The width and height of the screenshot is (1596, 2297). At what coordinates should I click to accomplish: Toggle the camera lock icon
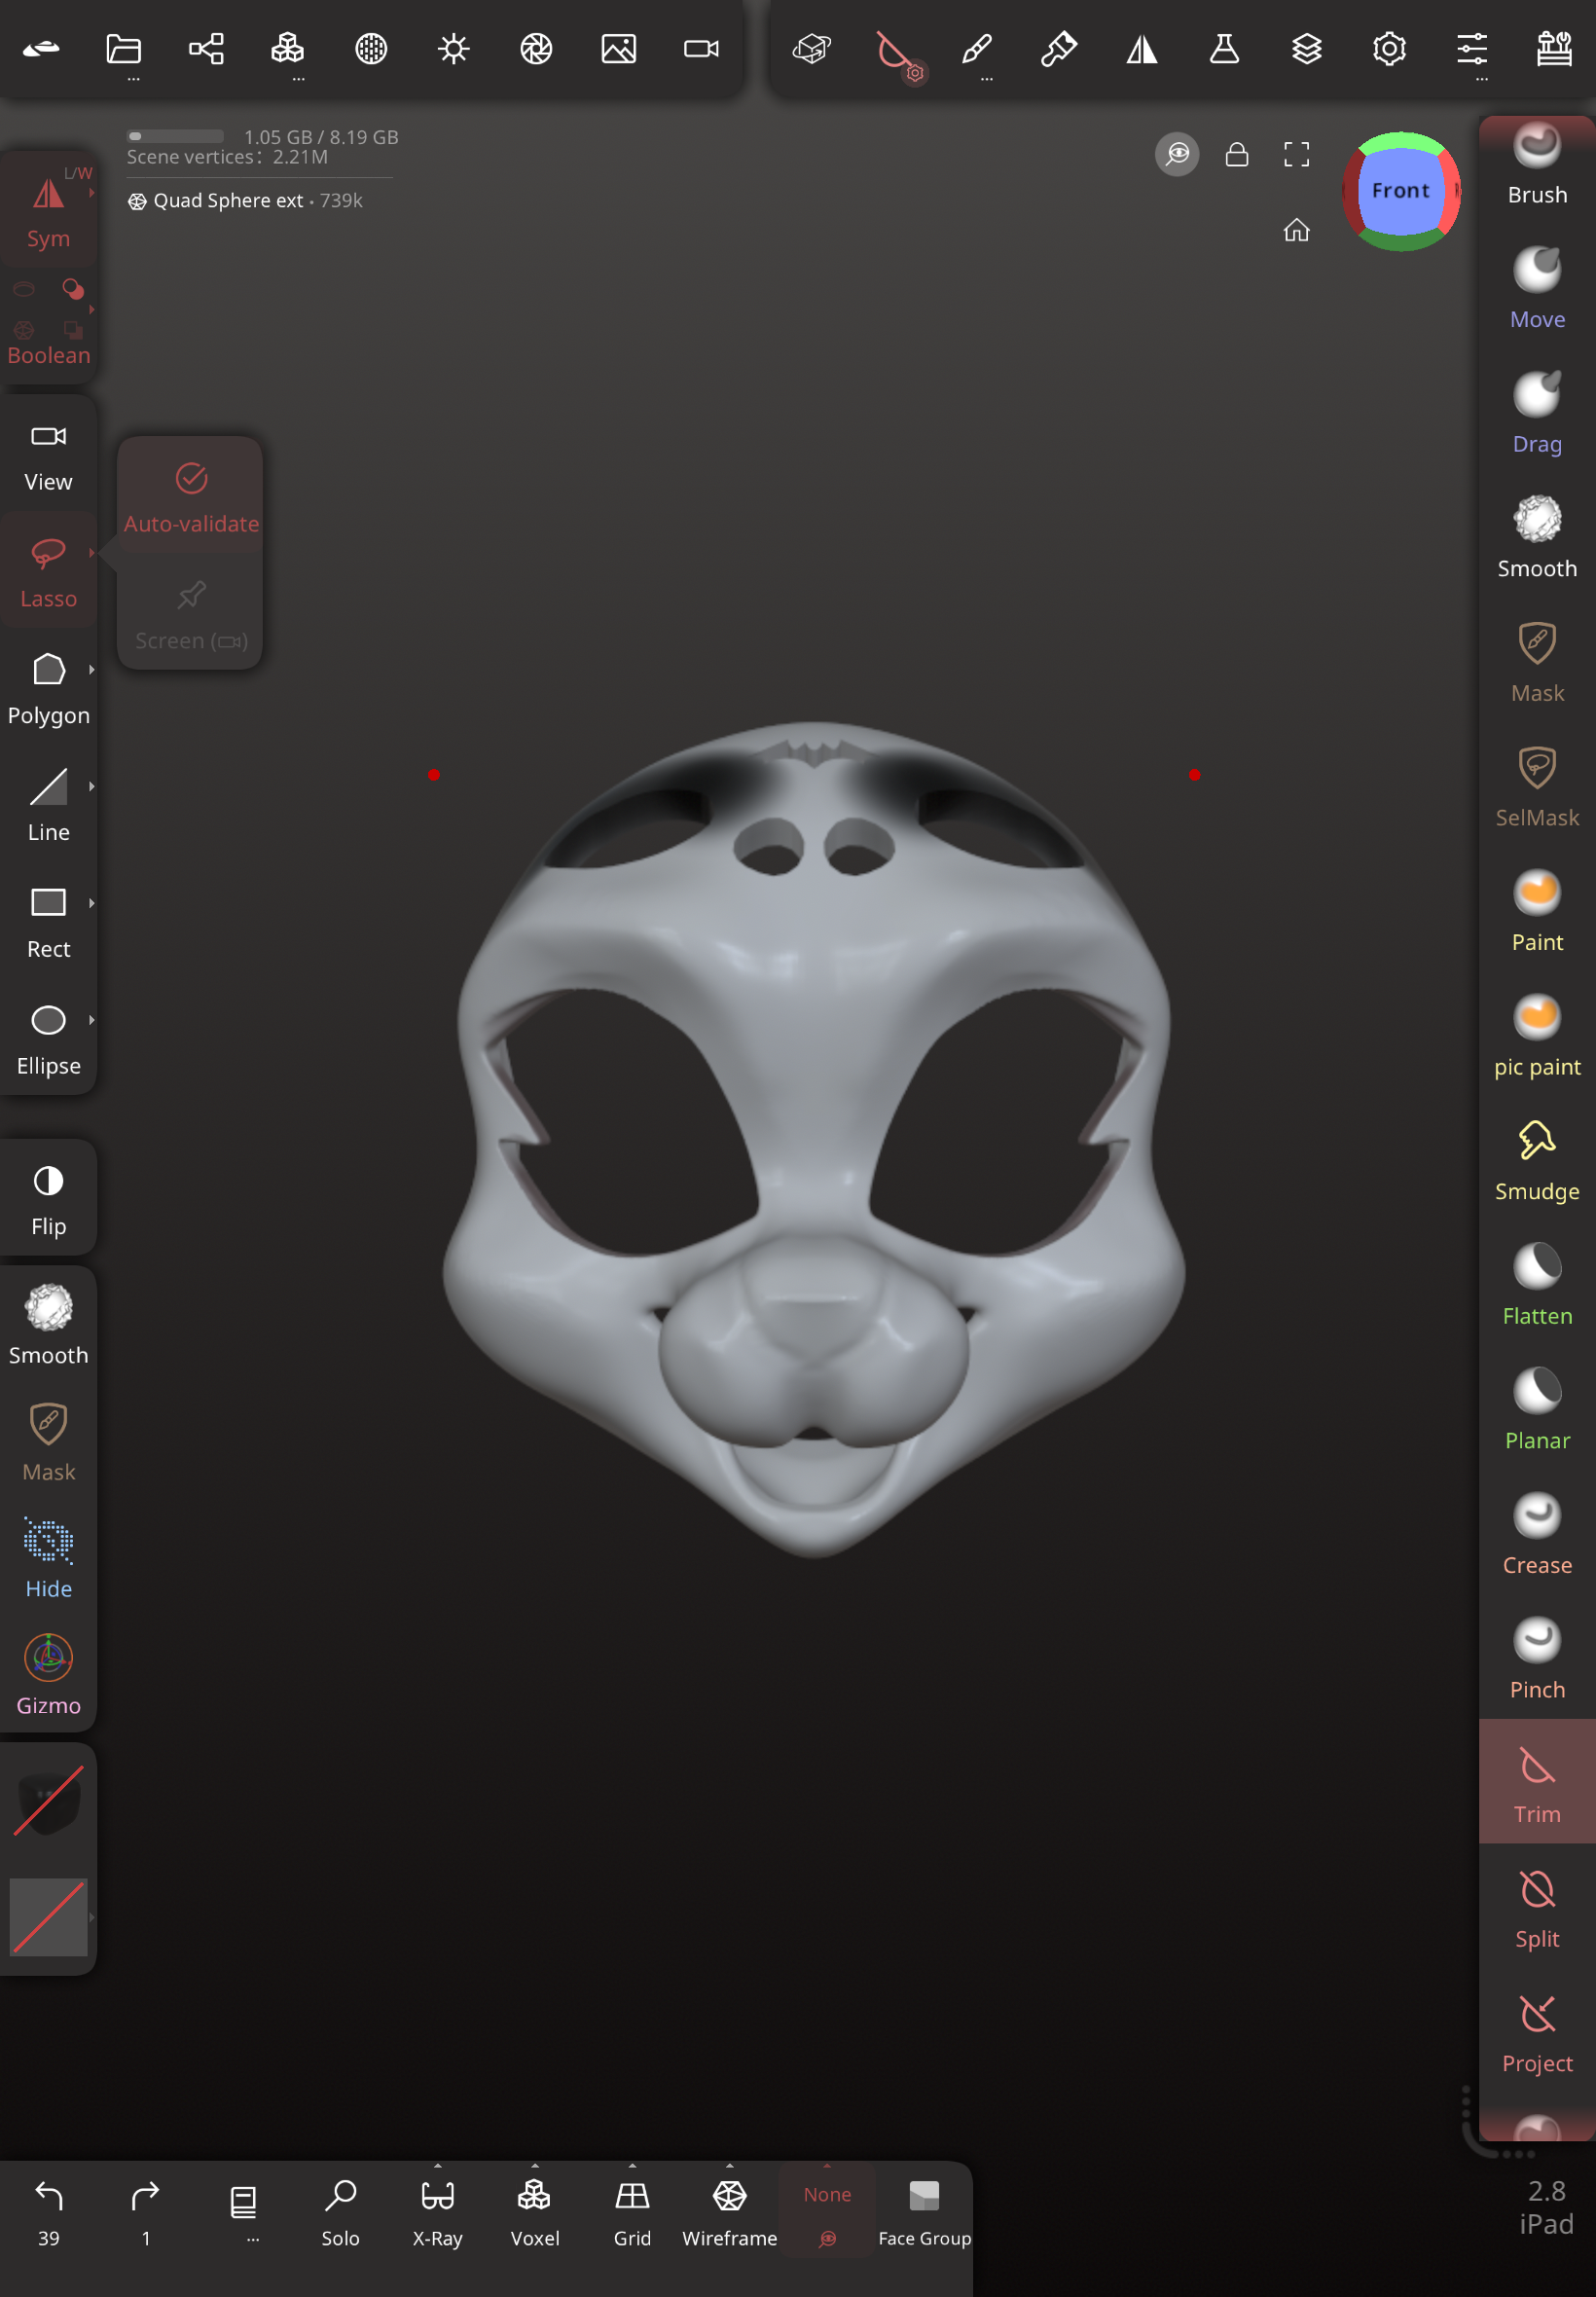tap(1237, 154)
